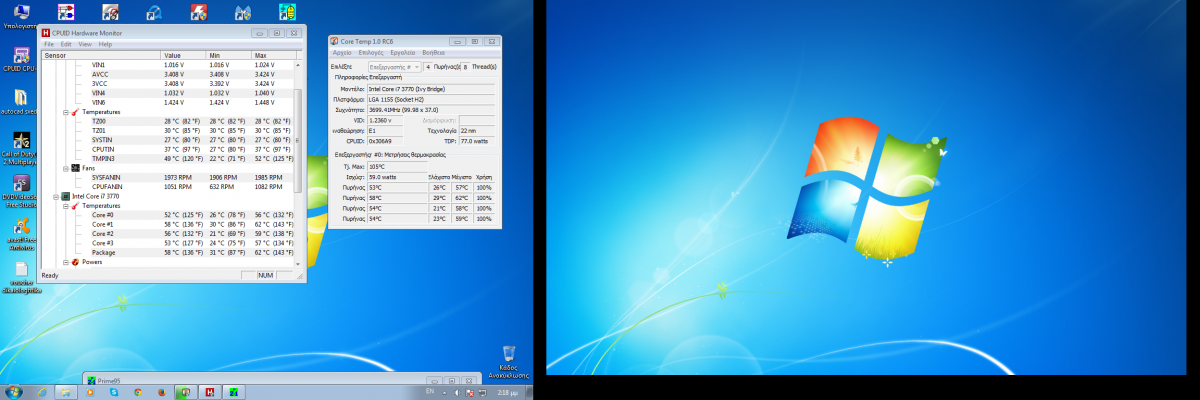Open Windows Explorer folder on taskbar
The height and width of the screenshot is (400, 1200).
pos(66,391)
